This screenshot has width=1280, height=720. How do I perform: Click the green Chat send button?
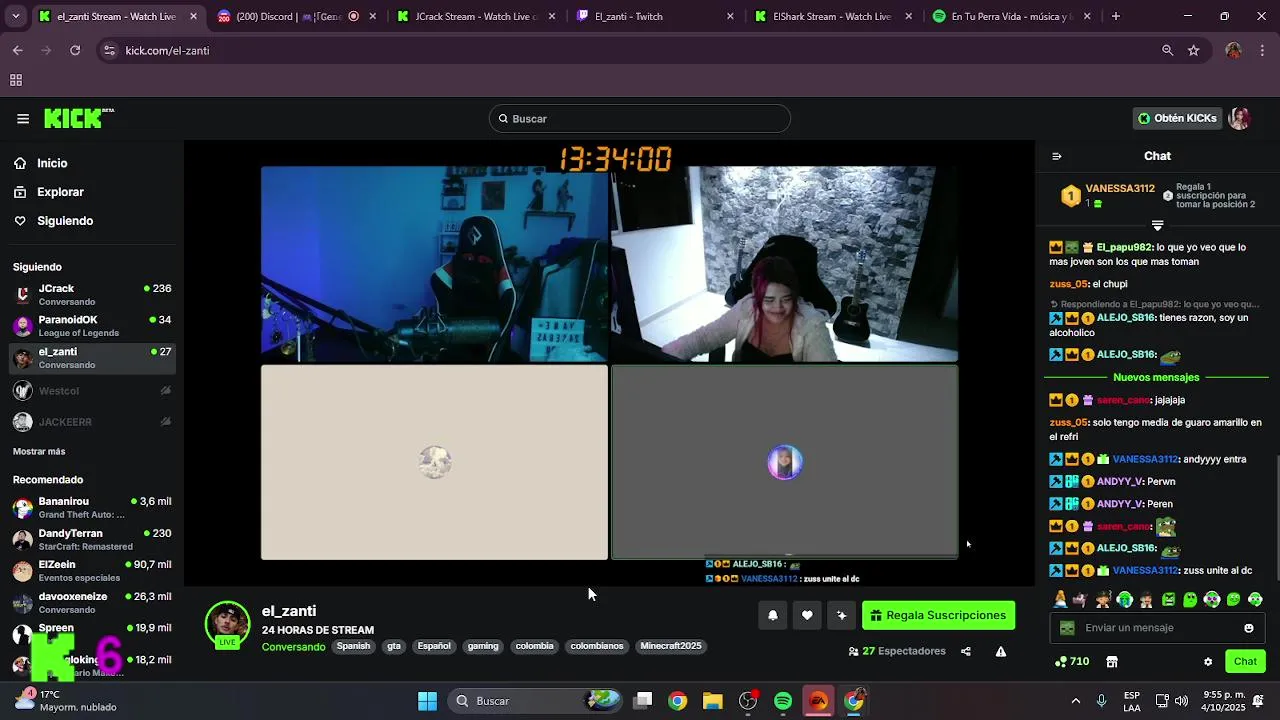(x=1245, y=662)
